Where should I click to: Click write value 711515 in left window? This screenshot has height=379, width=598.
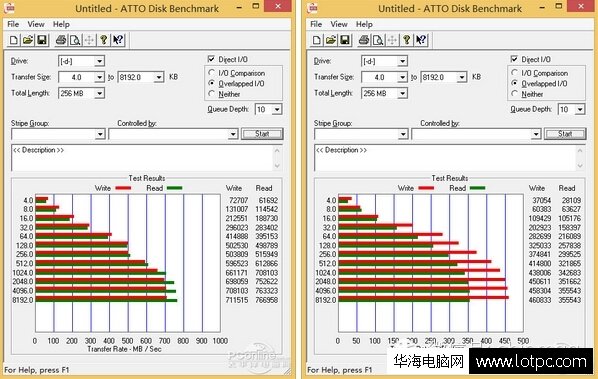tap(237, 300)
